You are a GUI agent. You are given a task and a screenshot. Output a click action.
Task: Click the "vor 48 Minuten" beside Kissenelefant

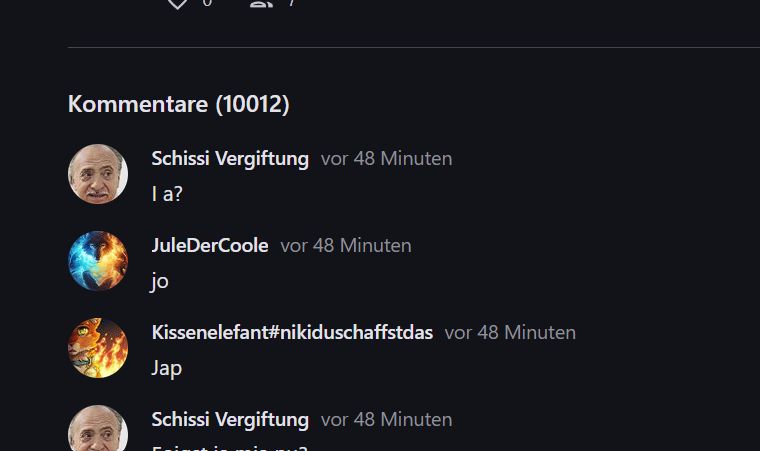[510, 332]
